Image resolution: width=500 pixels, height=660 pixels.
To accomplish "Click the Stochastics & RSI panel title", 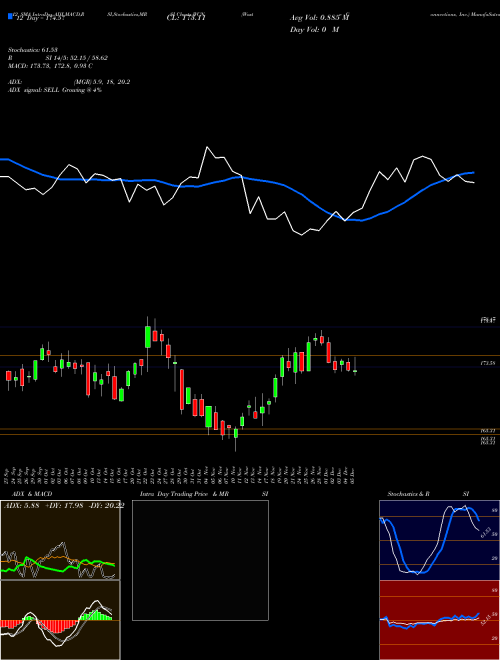I will [428, 494].
